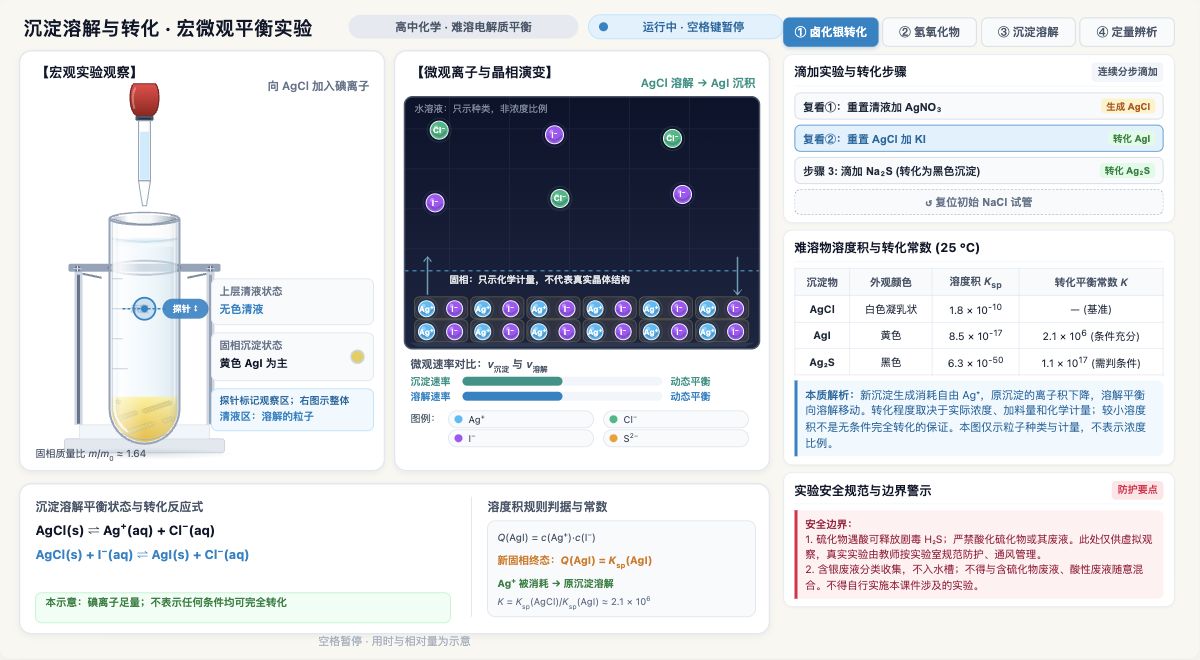
Task: Click the 新固相终态 Q(AgI)=Ksp line
Action: 574,560
